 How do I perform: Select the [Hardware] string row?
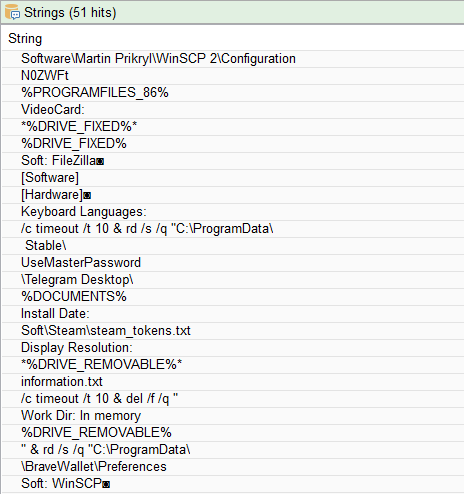[233, 195]
